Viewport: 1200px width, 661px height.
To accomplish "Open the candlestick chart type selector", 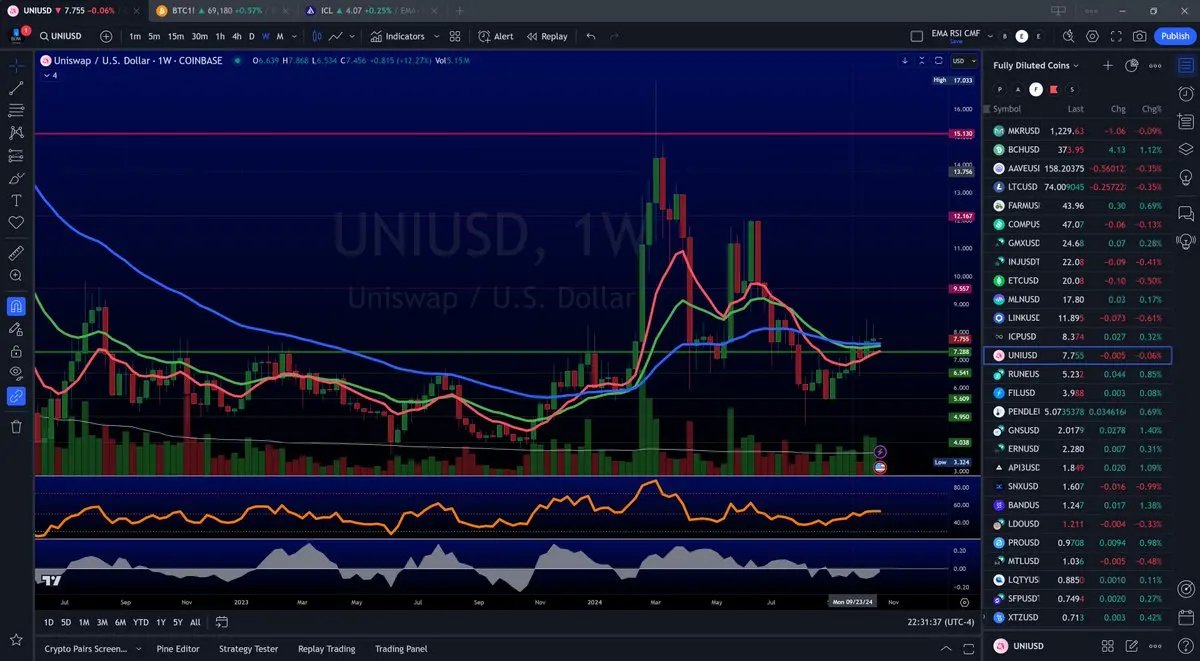I will pyautogui.click(x=317, y=36).
